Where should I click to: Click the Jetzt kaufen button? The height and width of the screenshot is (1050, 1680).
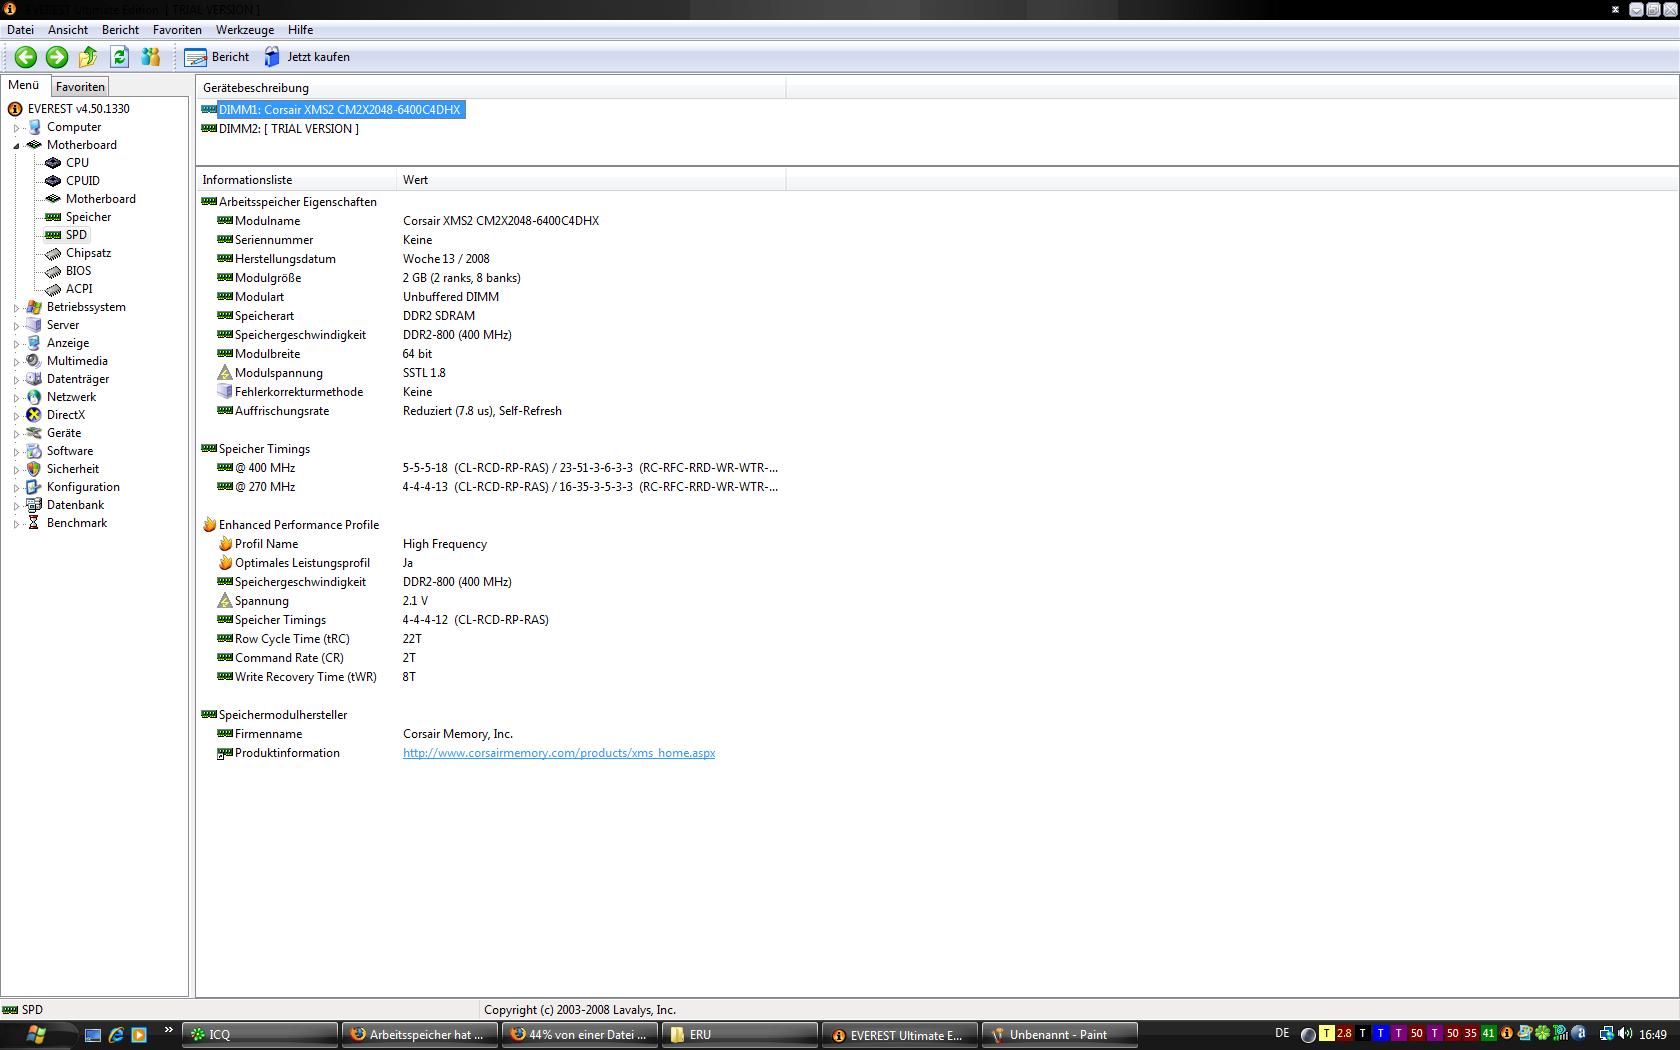pyautogui.click(x=307, y=57)
